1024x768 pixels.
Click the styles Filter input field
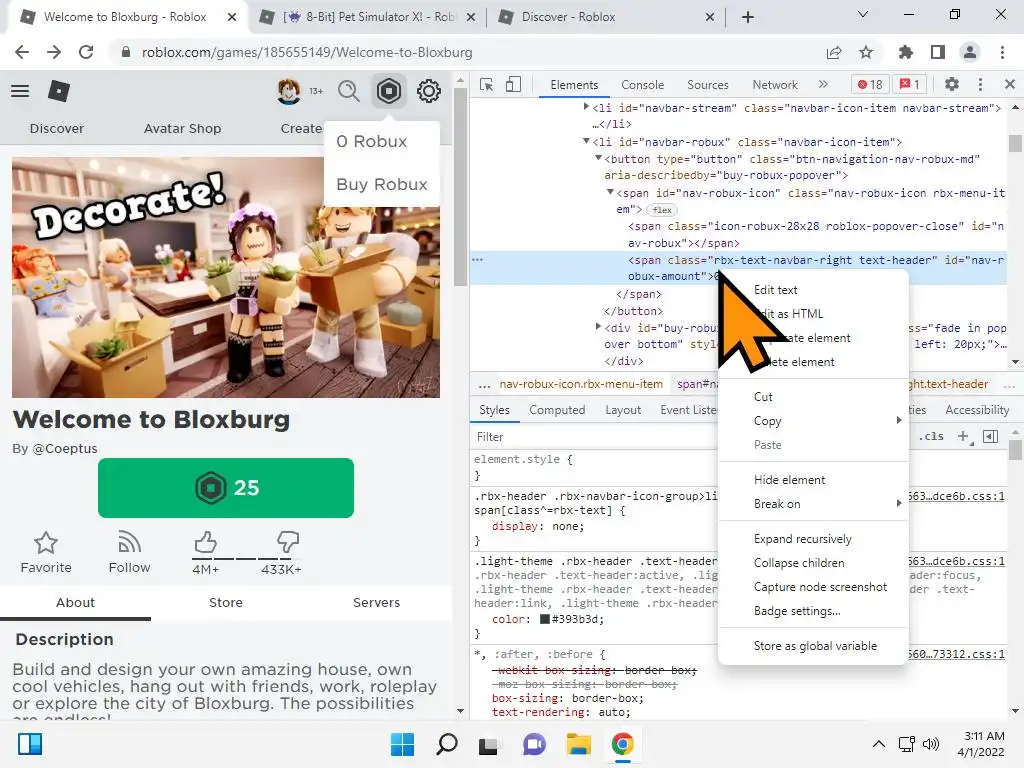(x=594, y=437)
